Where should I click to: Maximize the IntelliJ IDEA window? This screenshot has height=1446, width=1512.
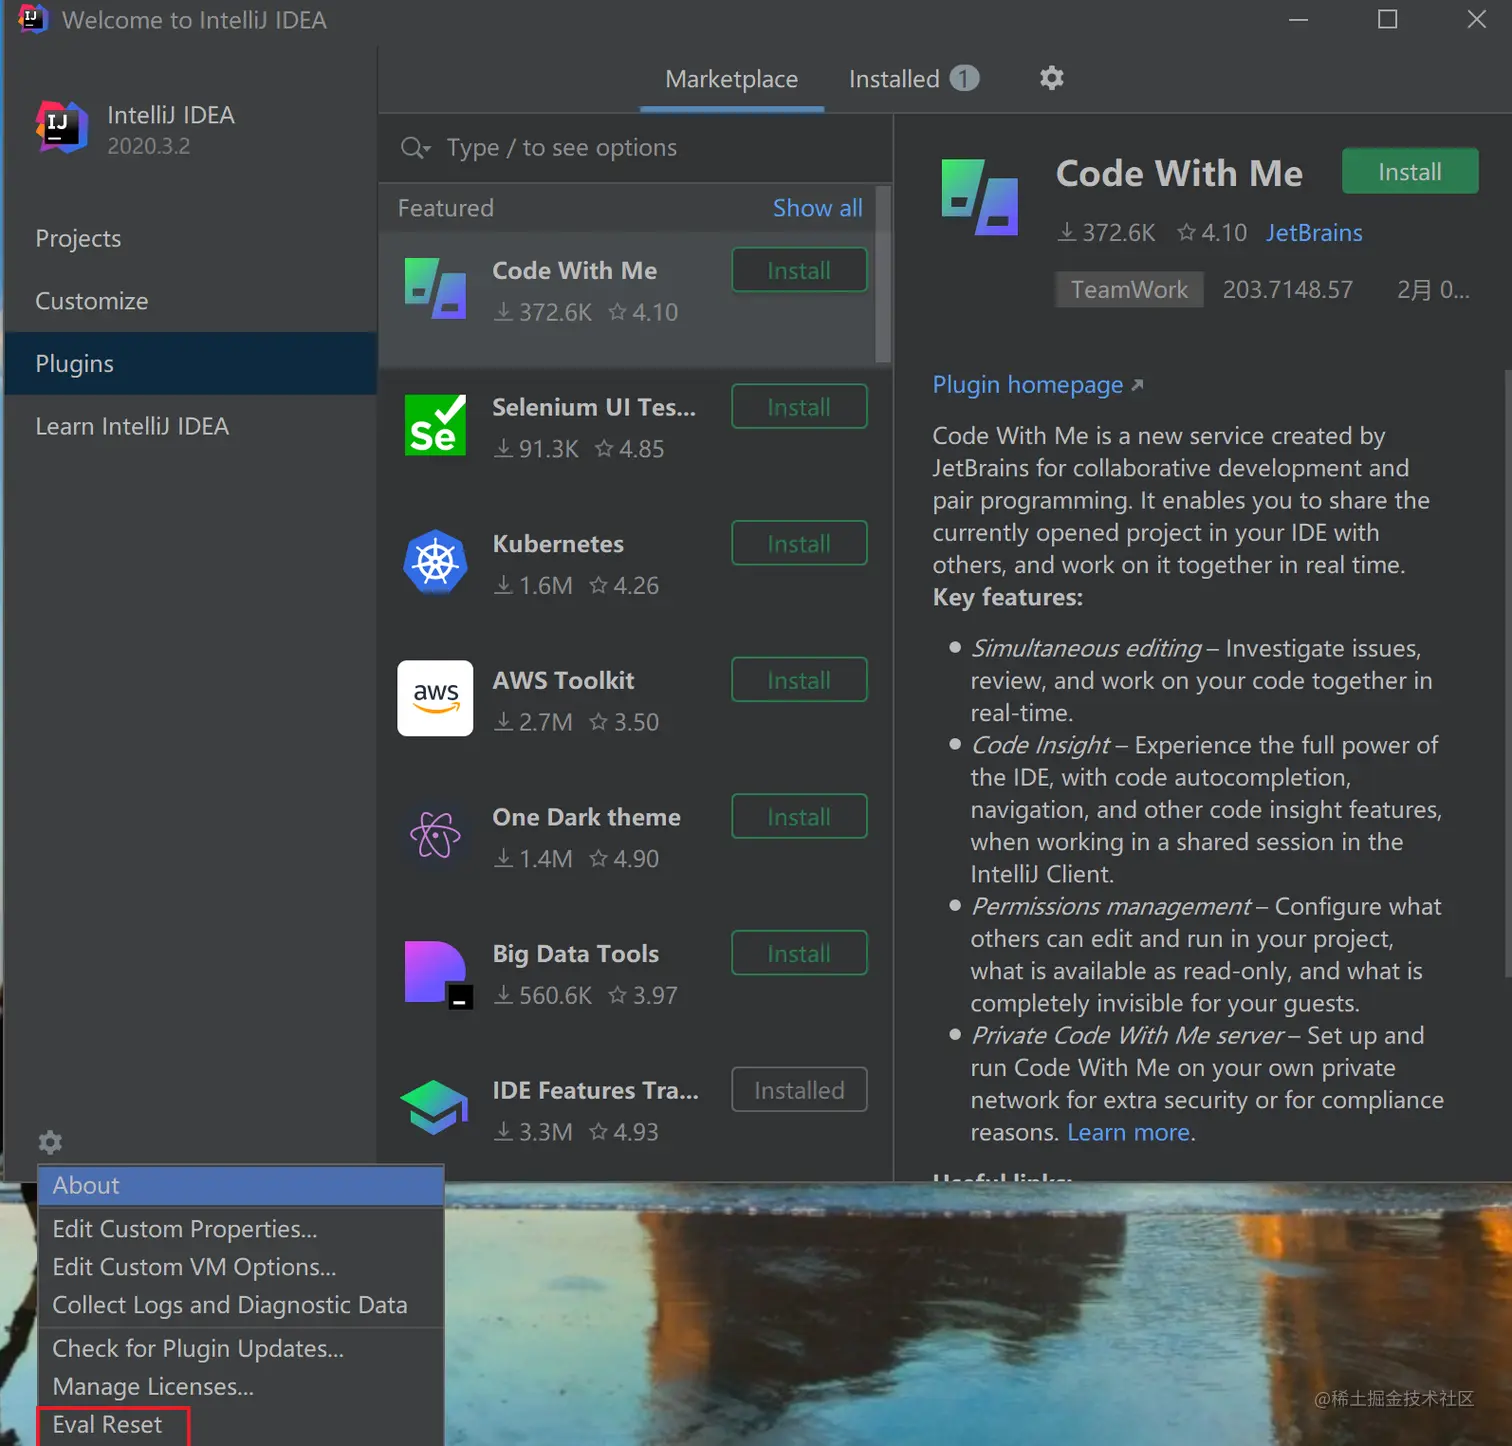[x=1387, y=19]
